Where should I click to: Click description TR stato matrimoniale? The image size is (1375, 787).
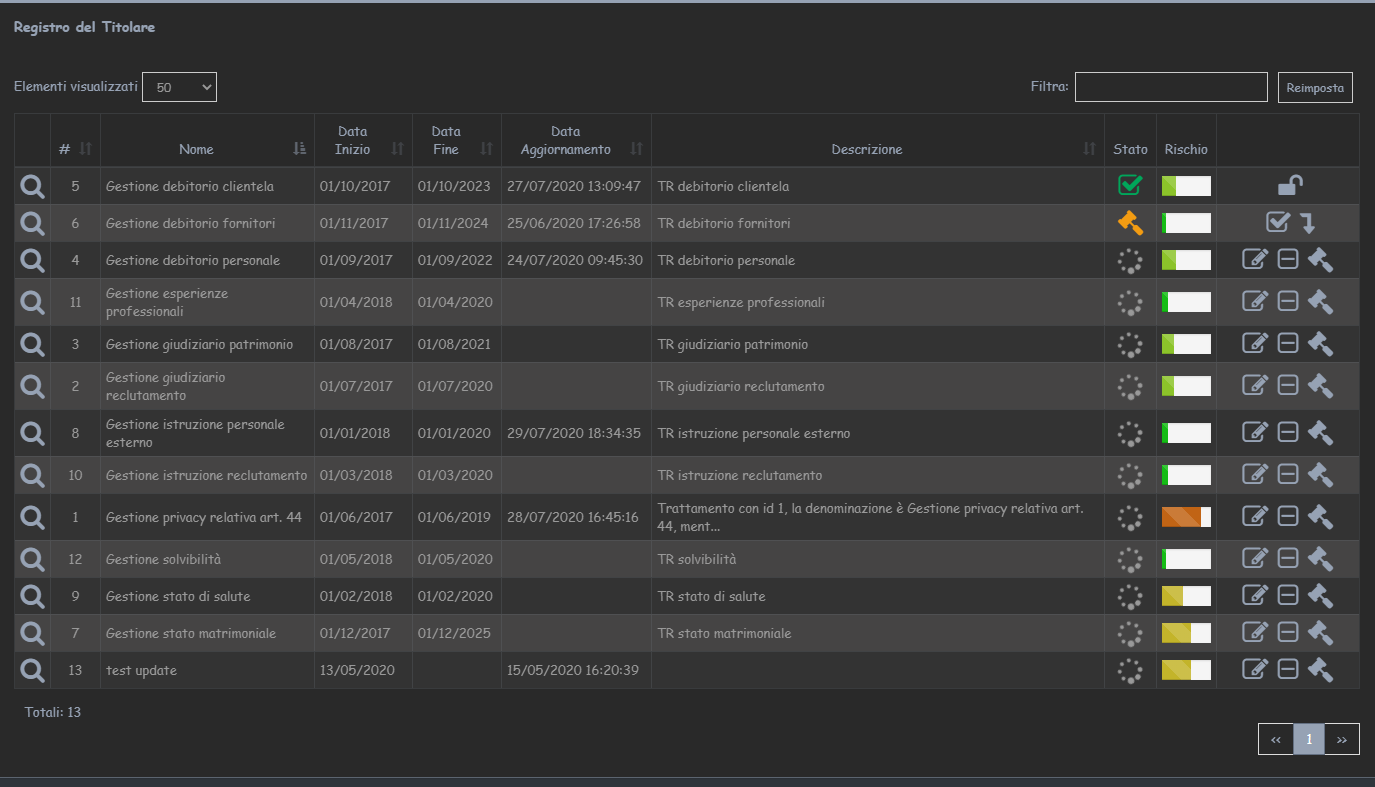coord(724,633)
